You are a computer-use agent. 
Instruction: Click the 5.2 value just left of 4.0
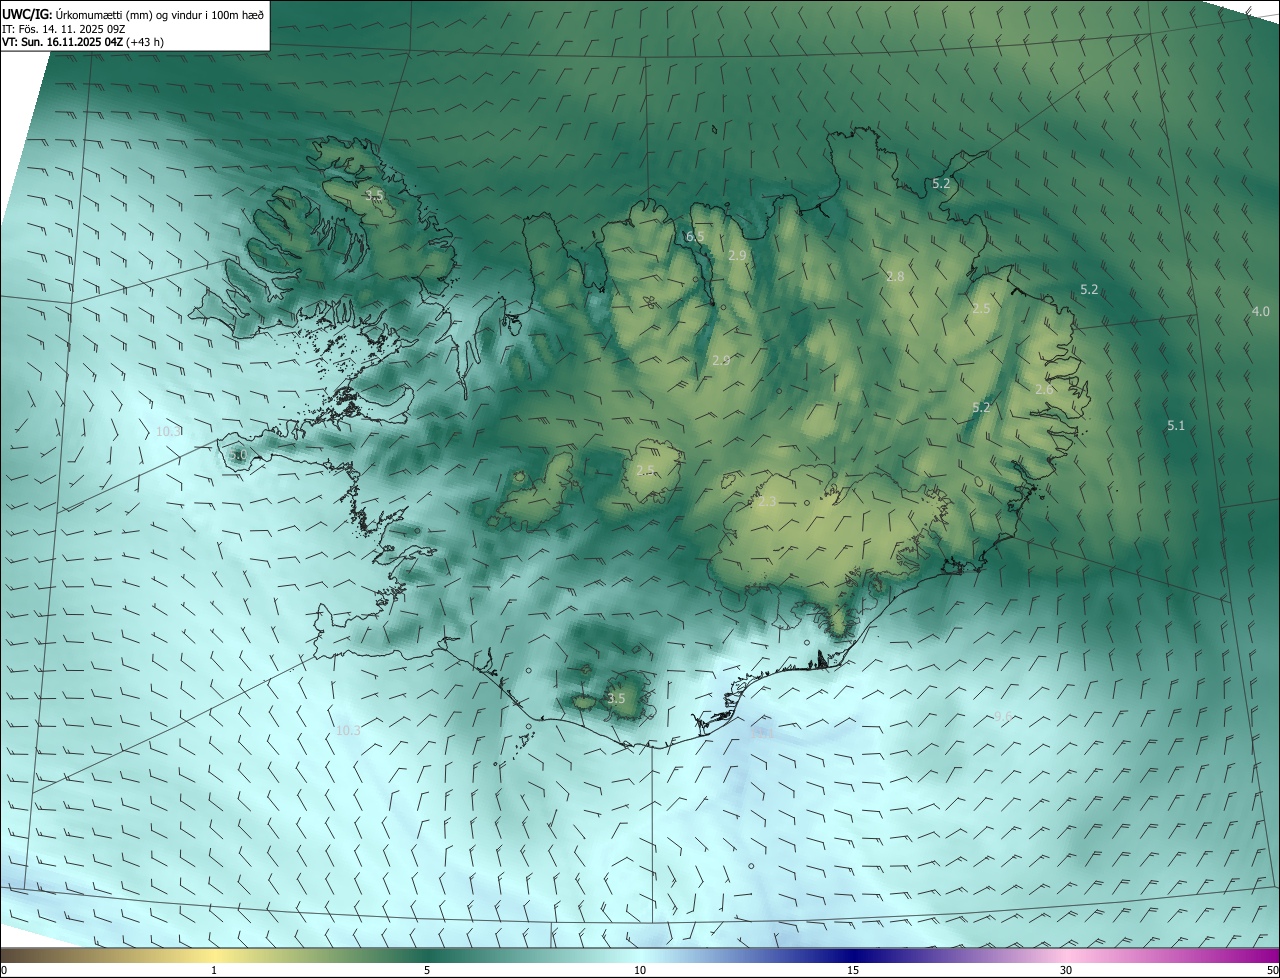click(1089, 289)
